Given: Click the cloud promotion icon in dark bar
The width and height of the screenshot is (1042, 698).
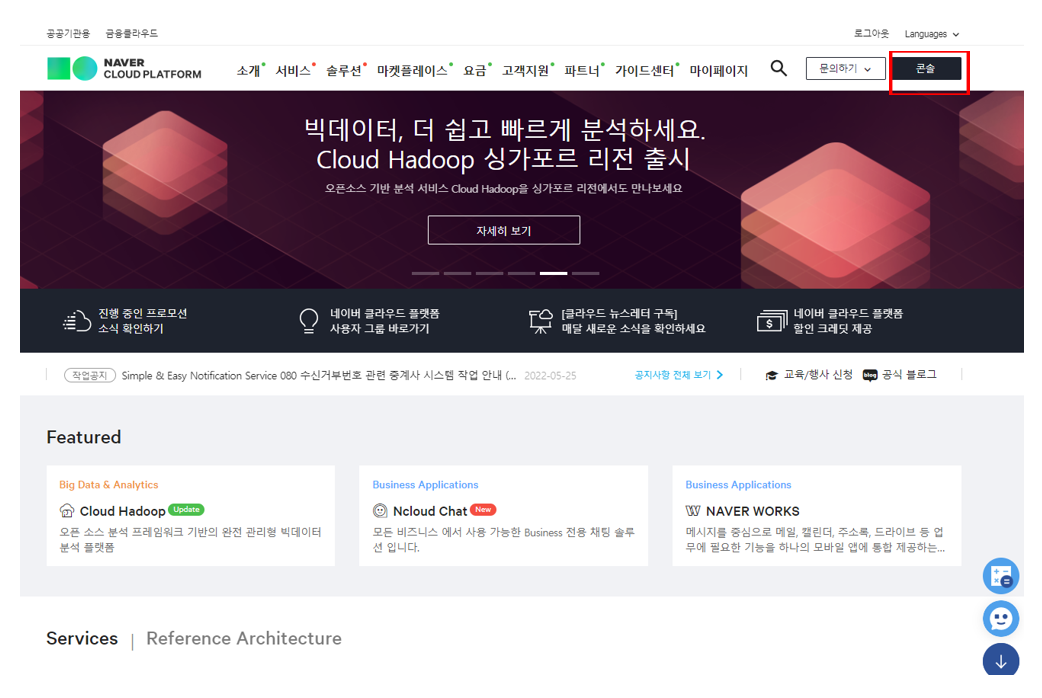Looking at the screenshot, I should click(x=77, y=321).
